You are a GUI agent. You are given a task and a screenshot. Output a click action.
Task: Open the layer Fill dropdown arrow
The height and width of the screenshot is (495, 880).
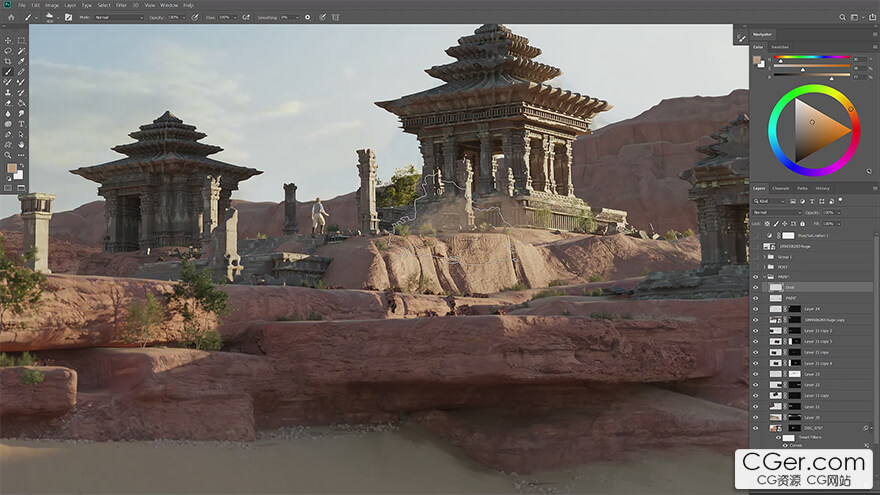coord(838,224)
